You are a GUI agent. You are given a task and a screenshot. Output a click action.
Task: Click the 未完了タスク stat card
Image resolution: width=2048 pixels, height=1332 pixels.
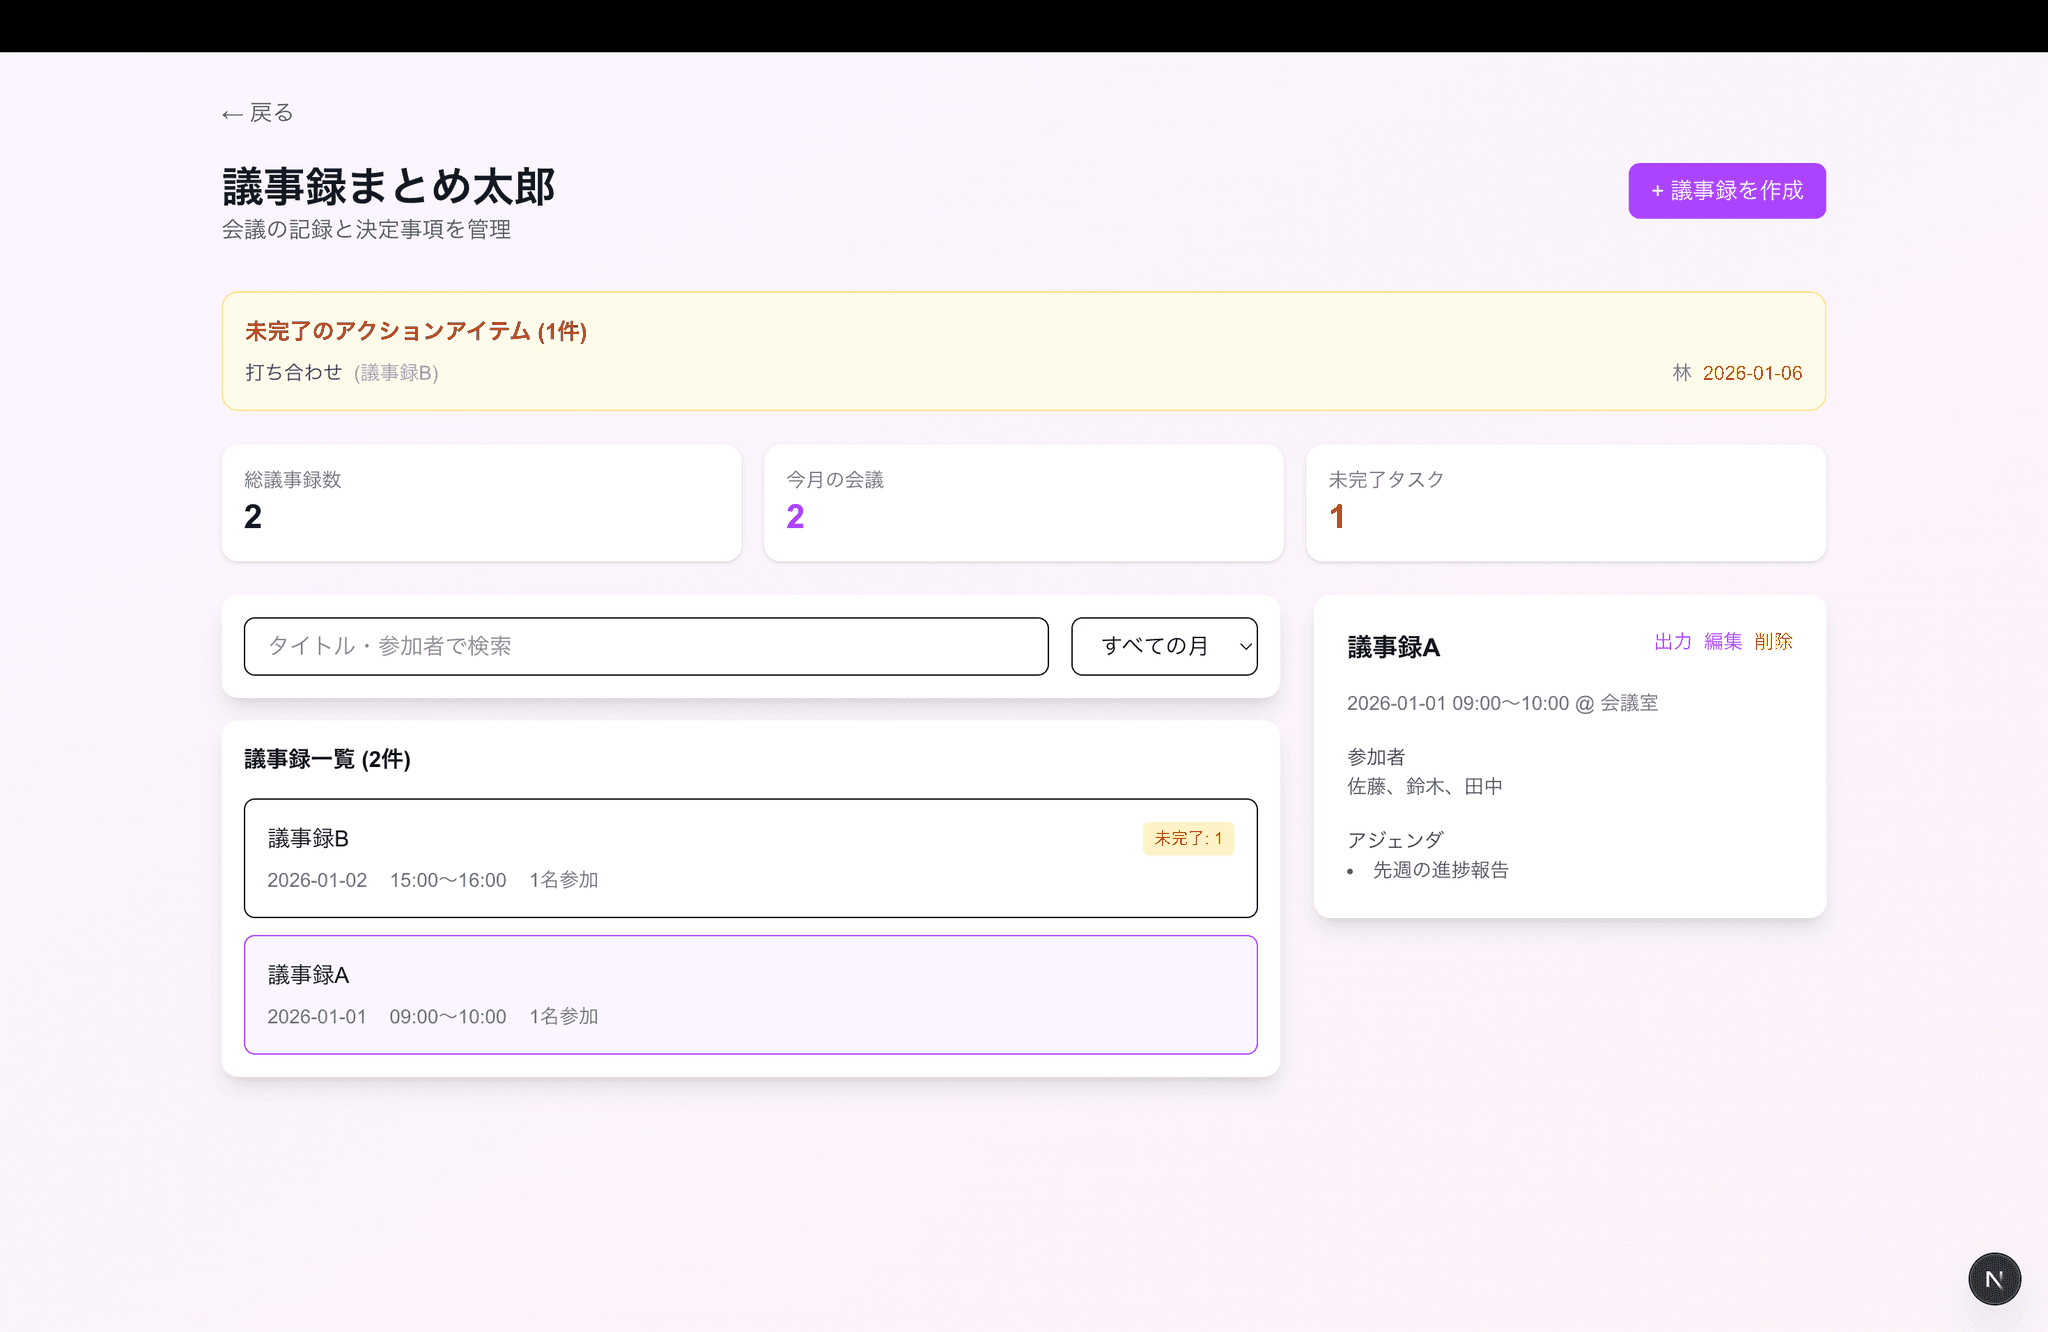[x=1565, y=502]
